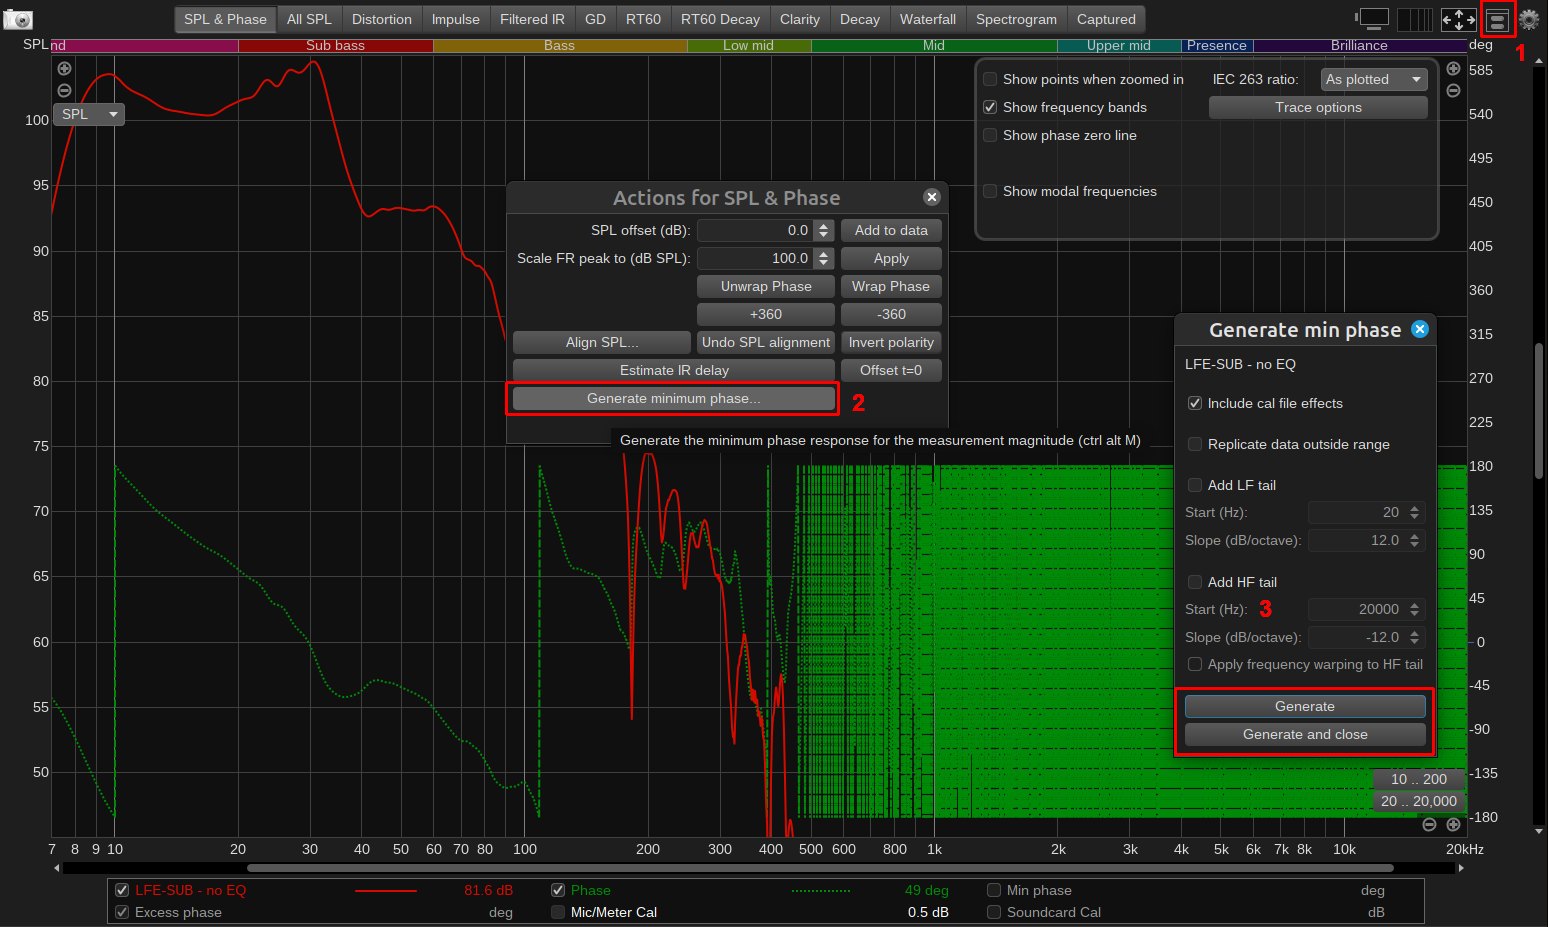Click the red LFE-SUB trace line sample
Image resolution: width=1548 pixels, height=927 pixels.
[385, 890]
